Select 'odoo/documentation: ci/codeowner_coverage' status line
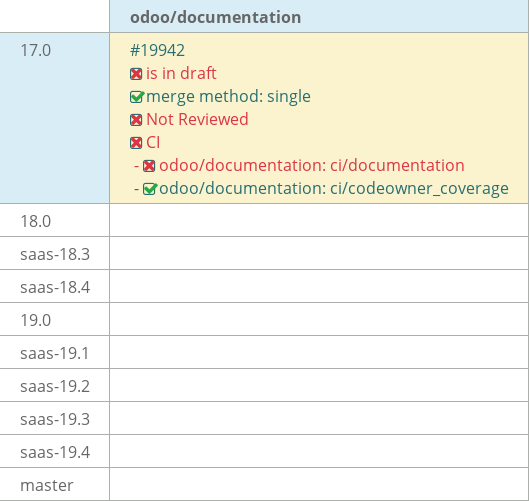 click(x=334, y=189)
